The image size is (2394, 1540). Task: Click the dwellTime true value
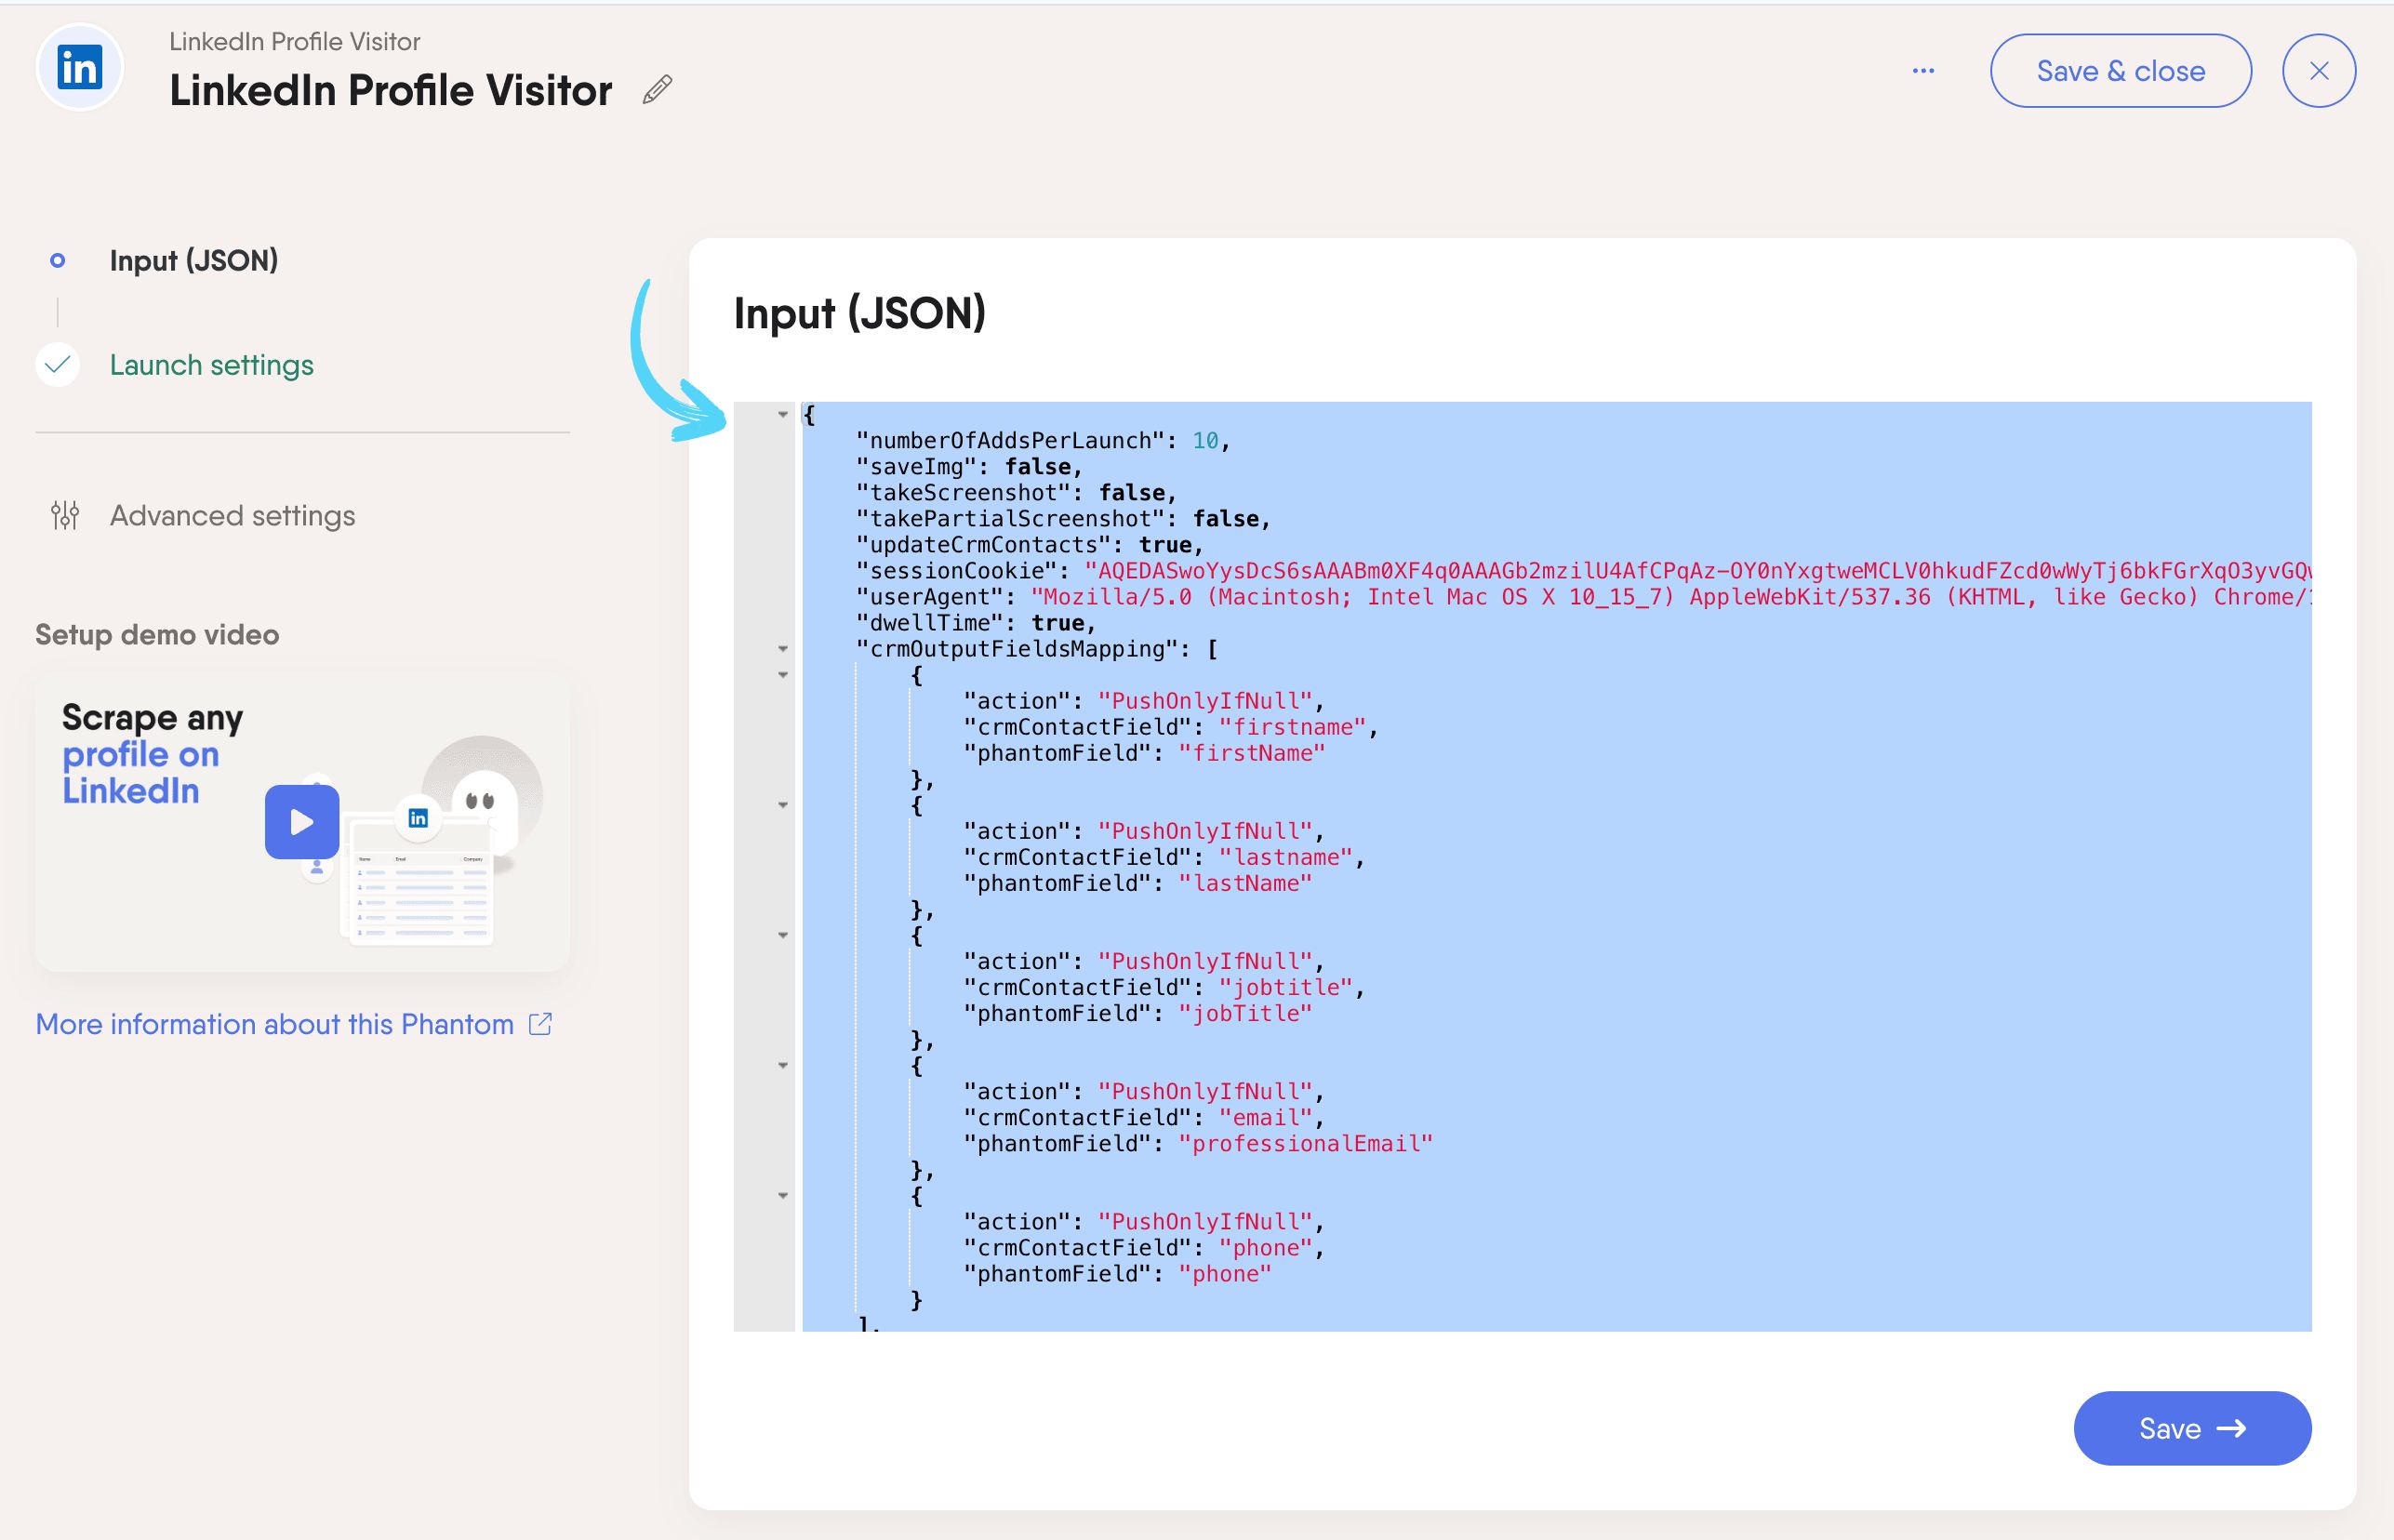(1058, 623)
